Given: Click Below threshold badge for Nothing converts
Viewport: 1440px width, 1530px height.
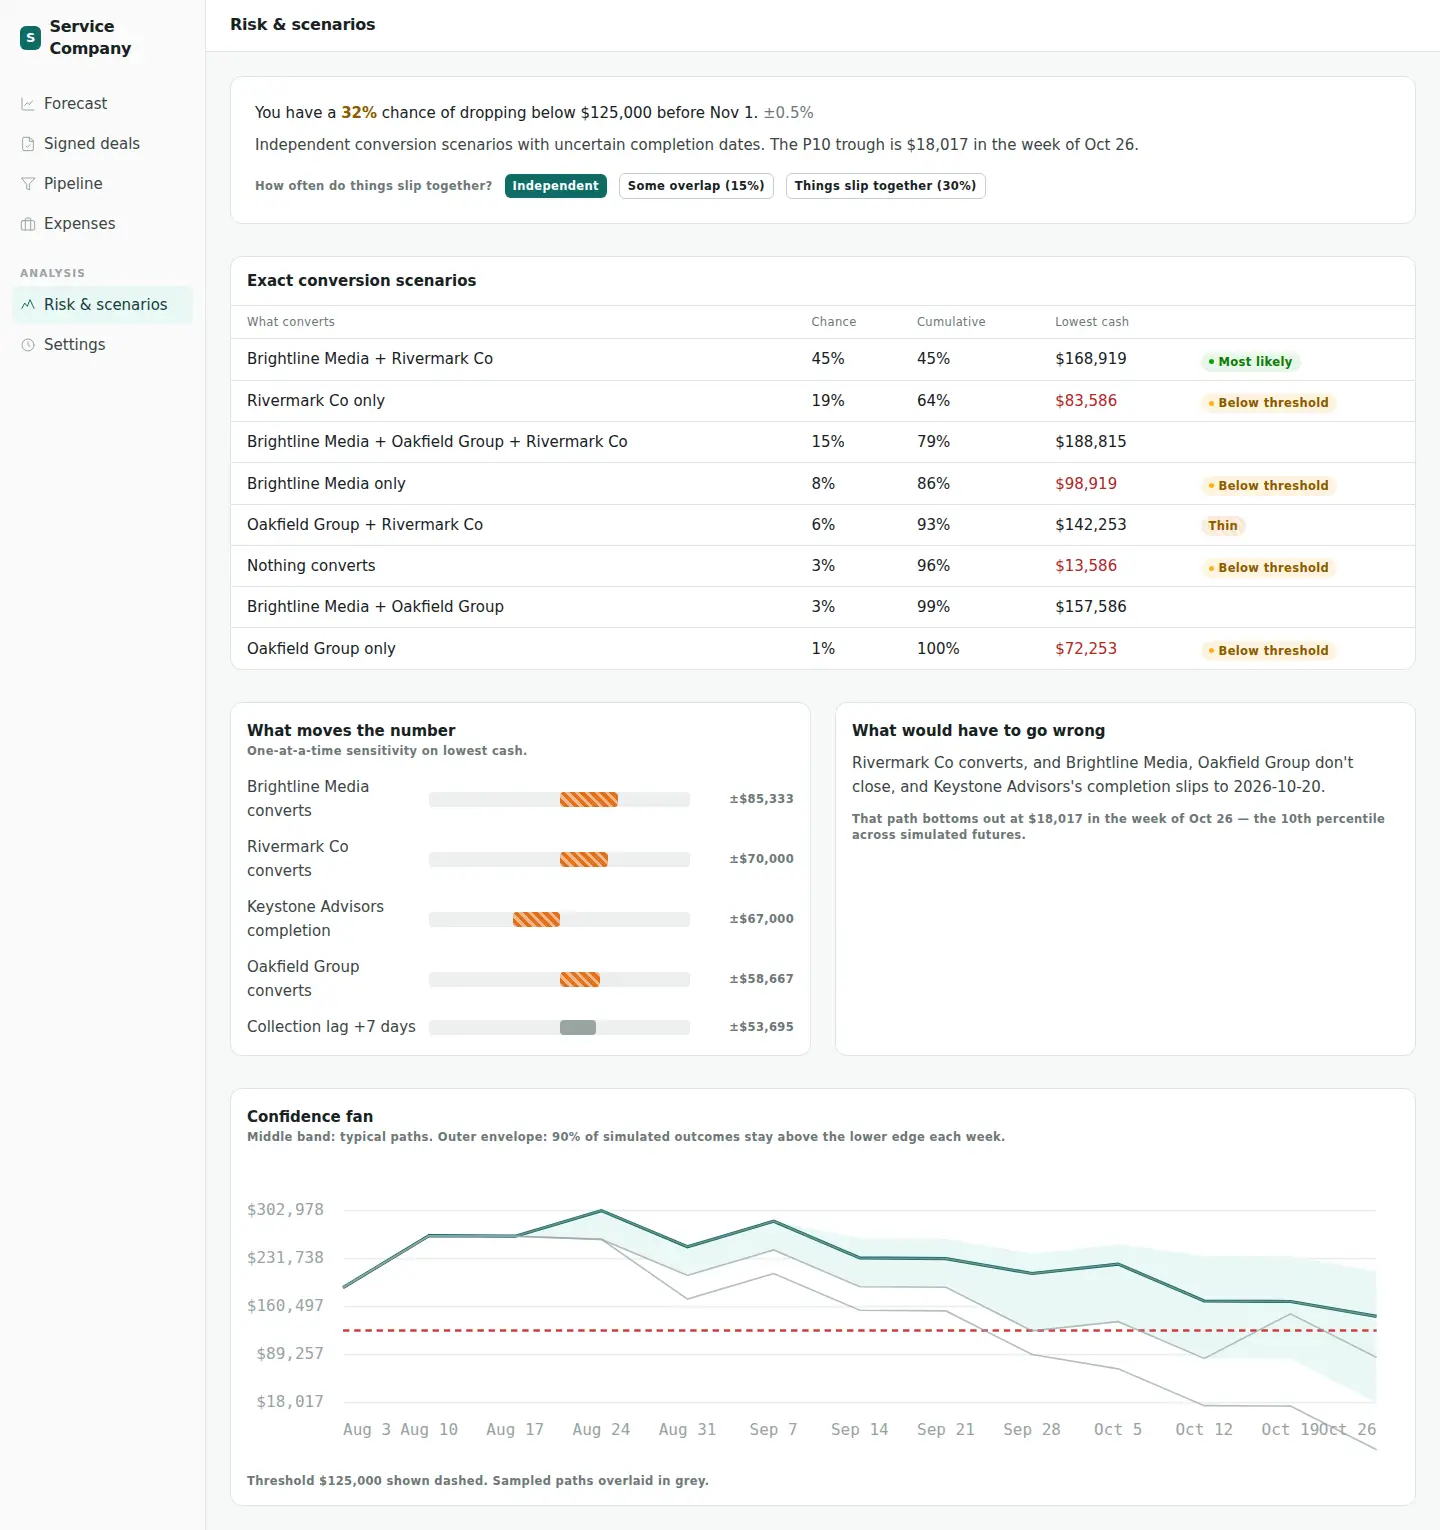Looking at the screenshot, I should click(1268, 568).
